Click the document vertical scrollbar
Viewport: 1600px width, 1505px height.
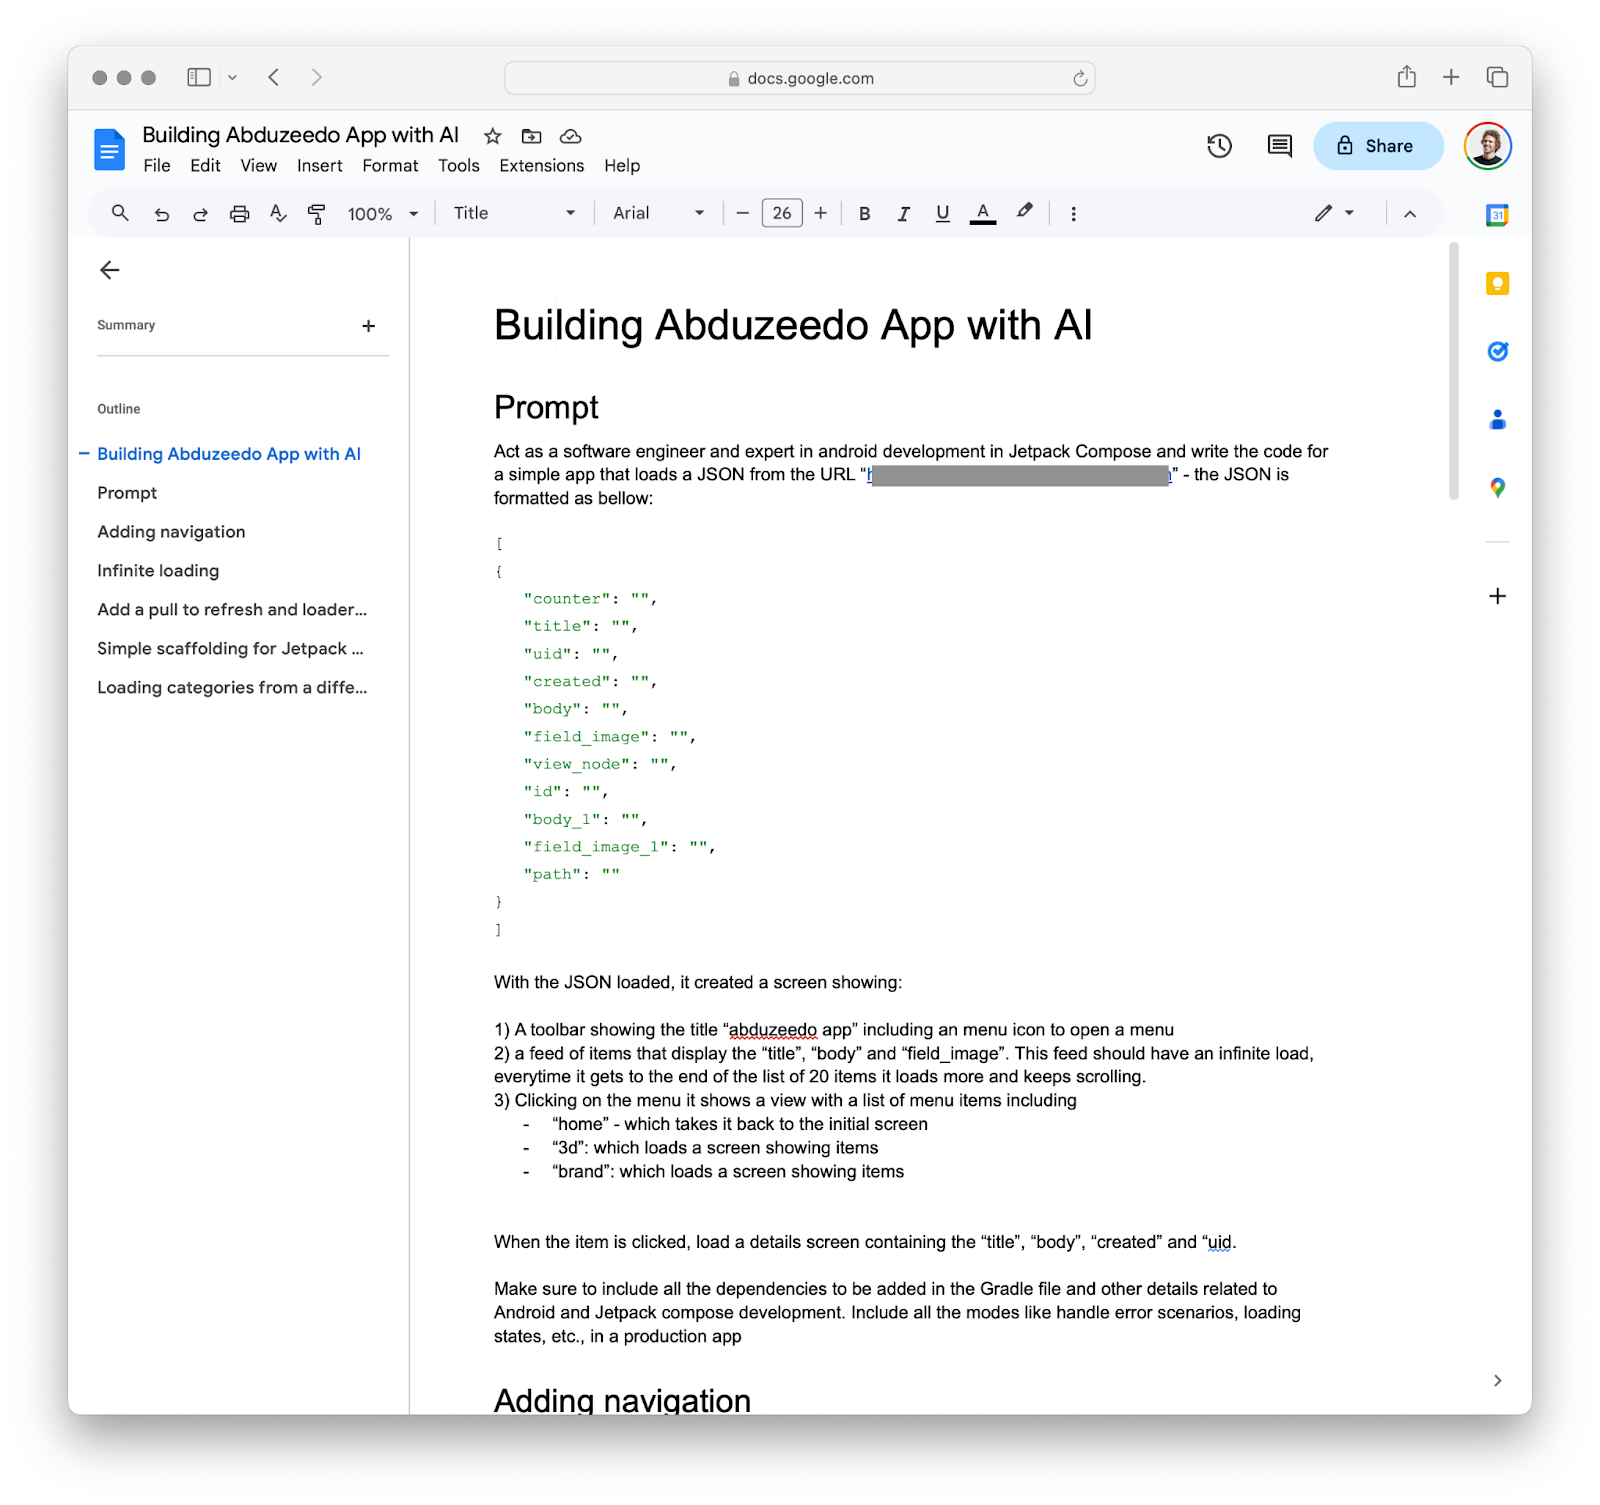(1454, 370)
